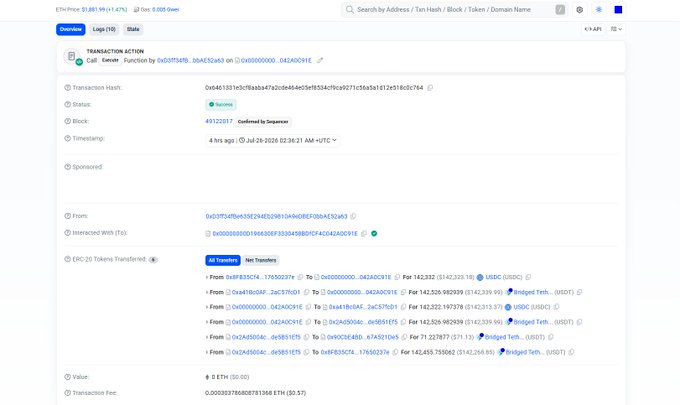The height and width of the screenshot is (405, 680).
Task: Expand the first transfer row for 142,332 USDC
Action: click(207, 277)
